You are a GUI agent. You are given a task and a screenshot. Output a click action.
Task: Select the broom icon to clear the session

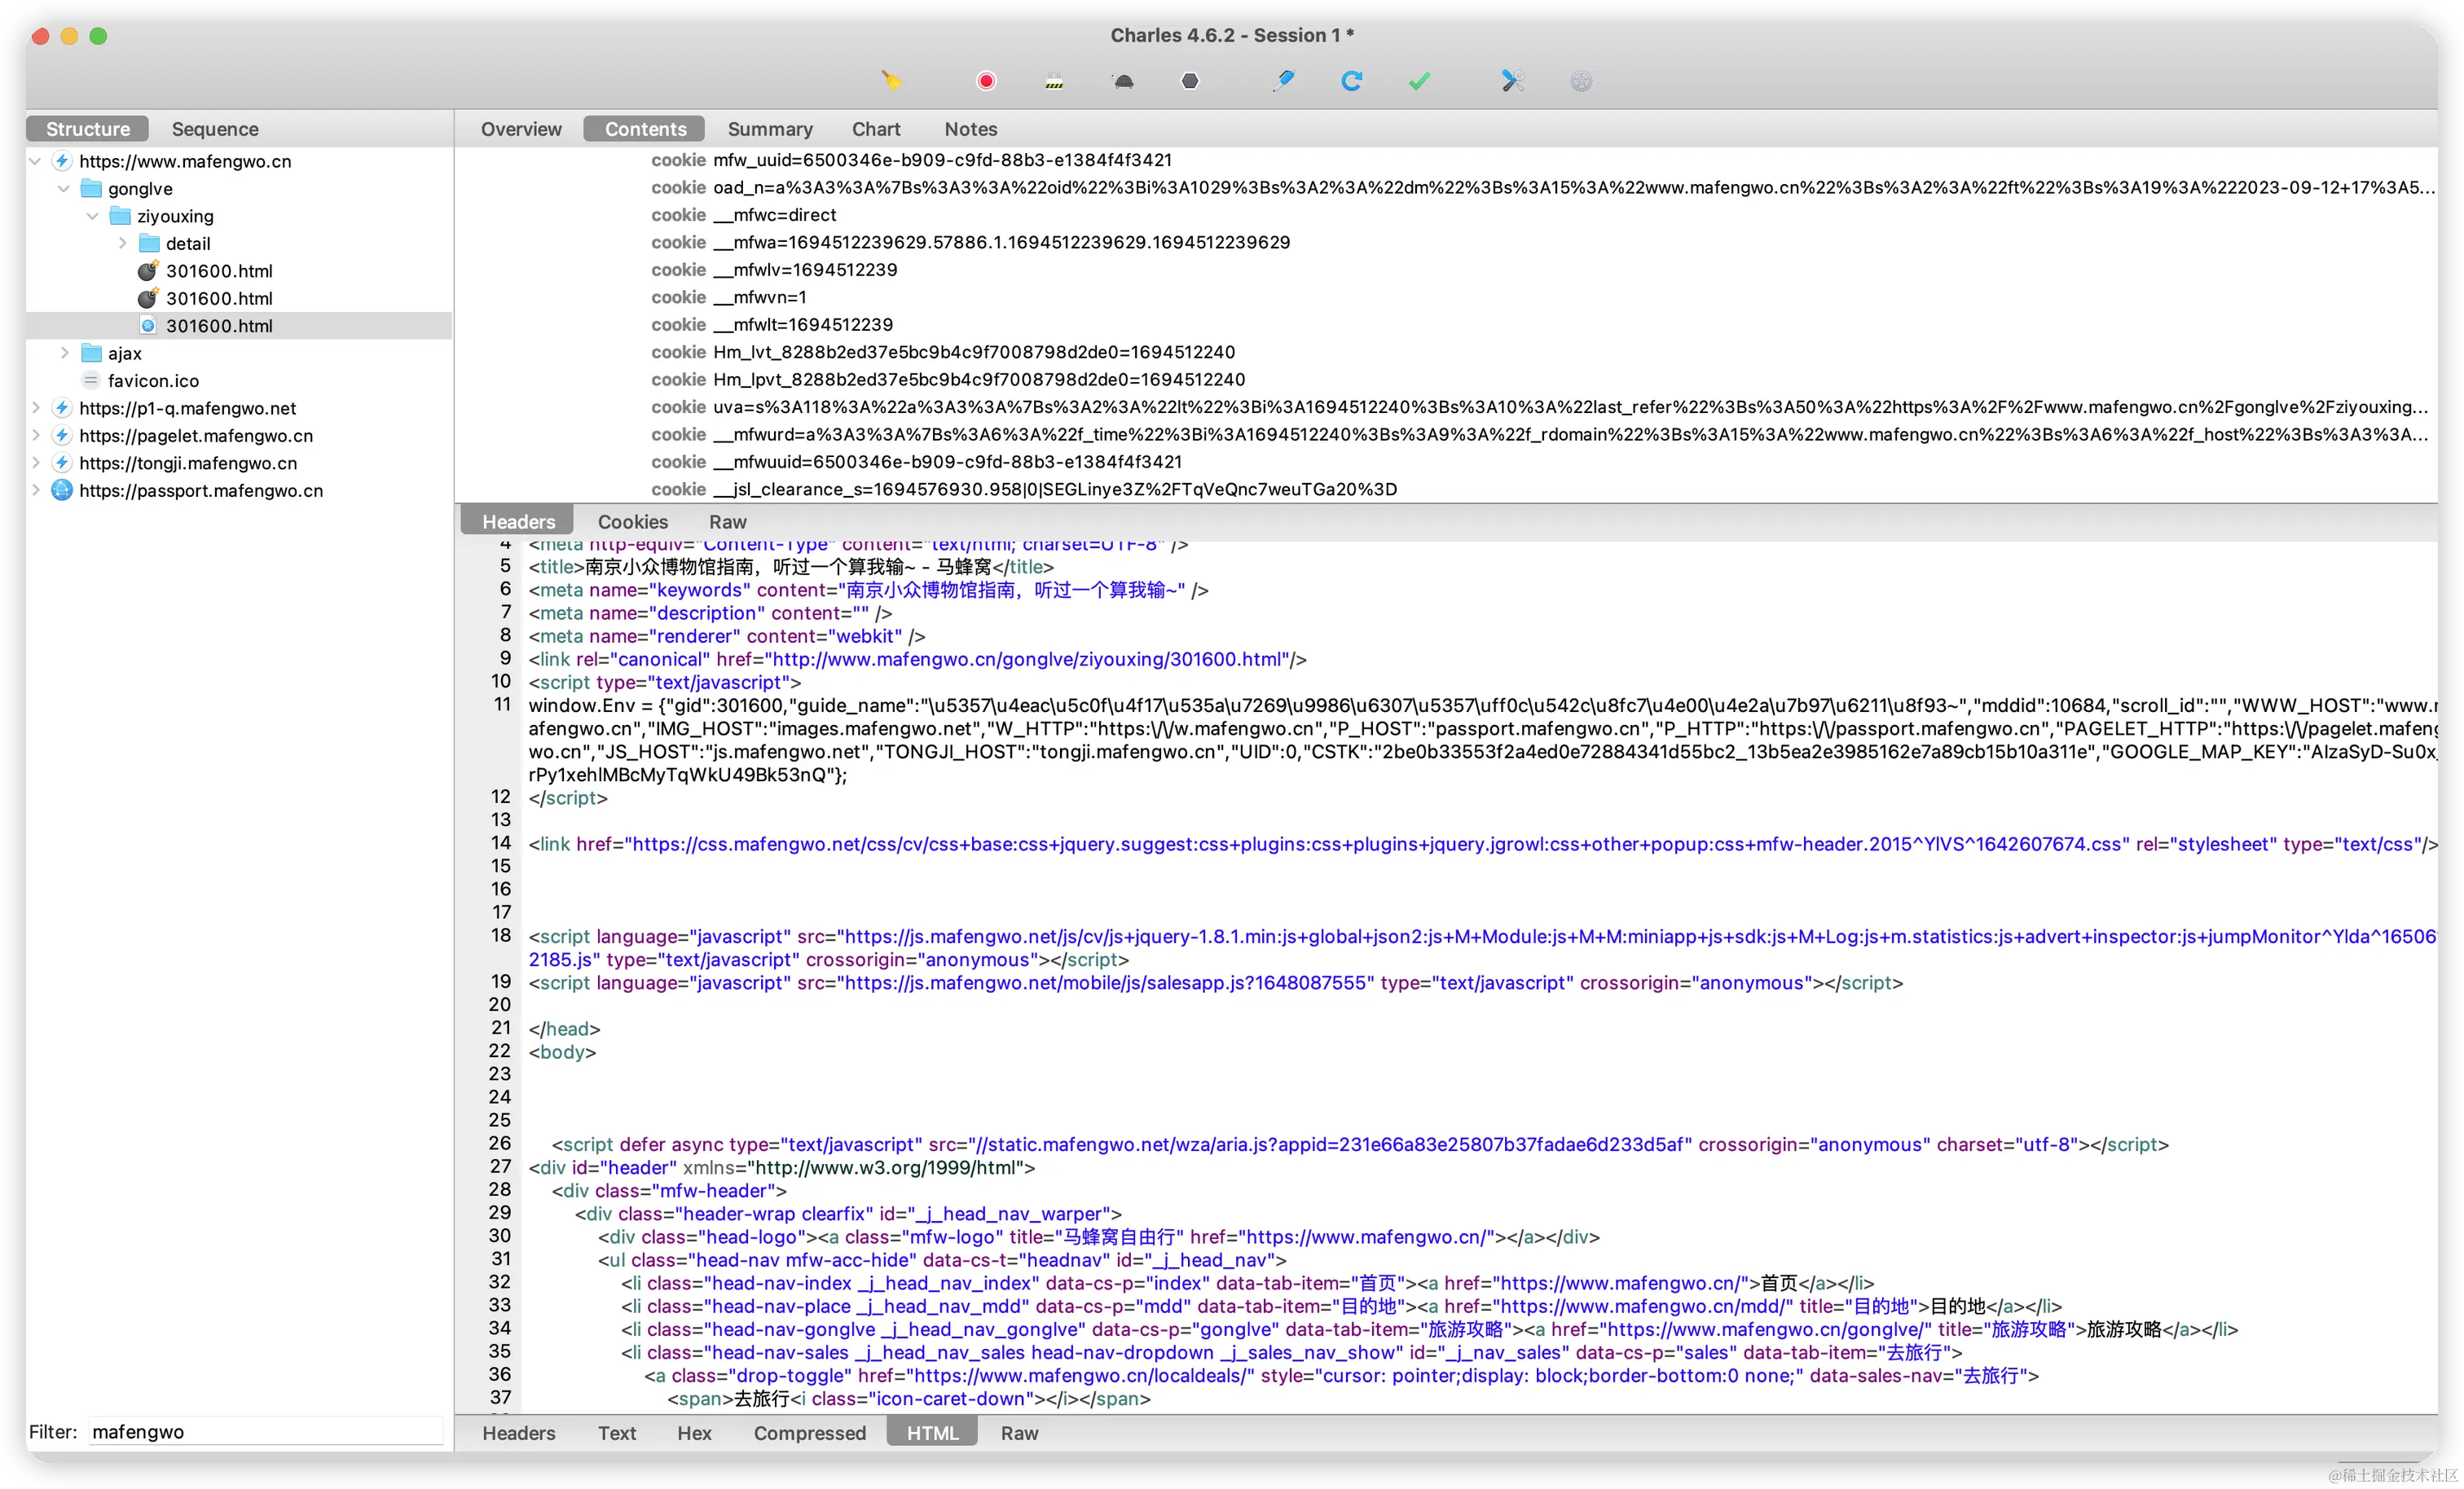click(x=891, y=81)
